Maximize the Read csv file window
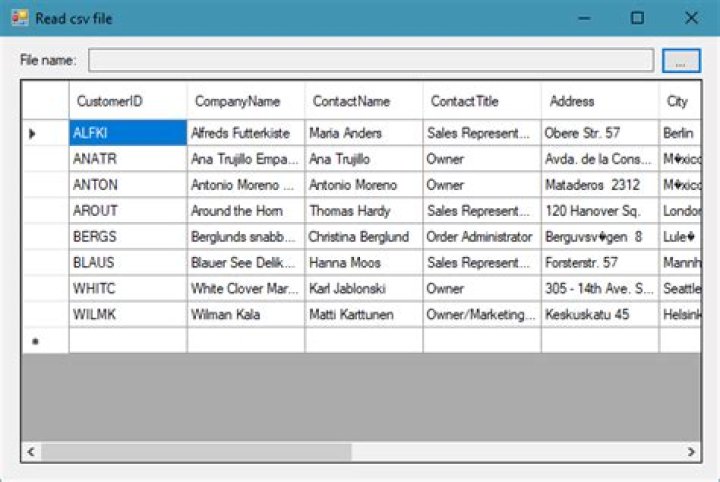The width and height of the screenshot is (720, 482). coord(637,18)
